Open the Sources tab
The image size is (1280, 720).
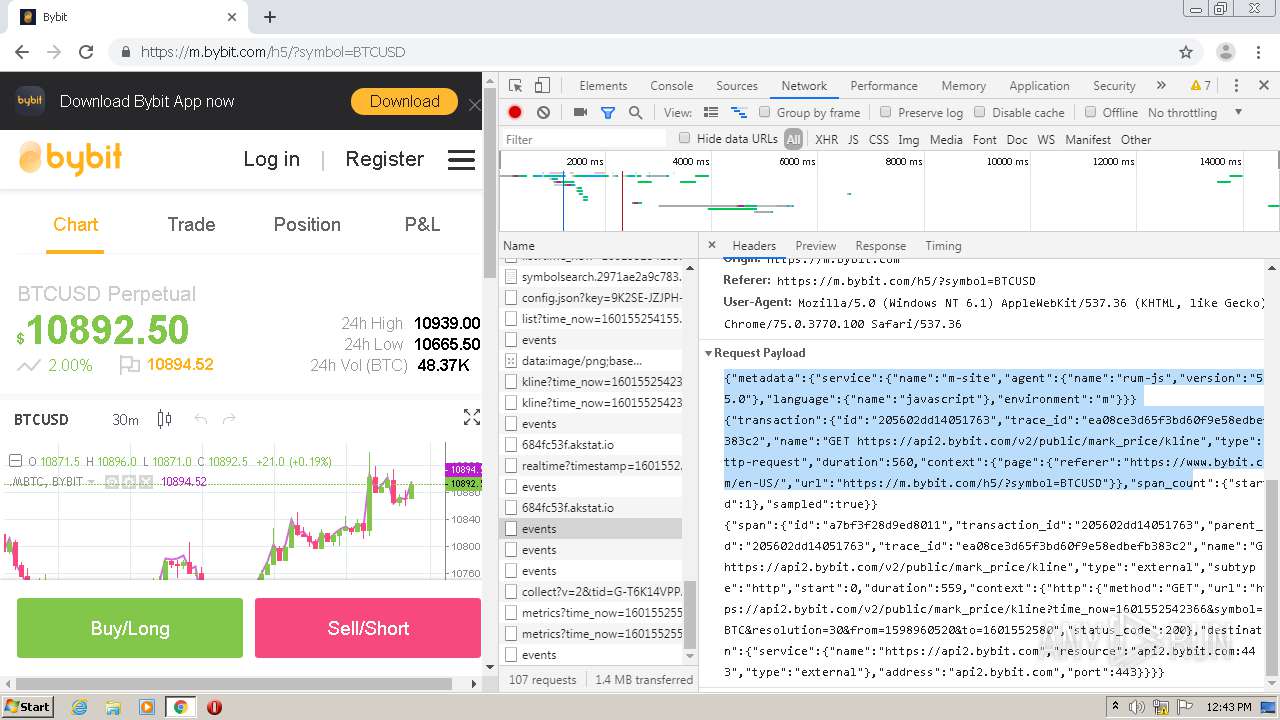pyautogui.click(x=737, y=86)
